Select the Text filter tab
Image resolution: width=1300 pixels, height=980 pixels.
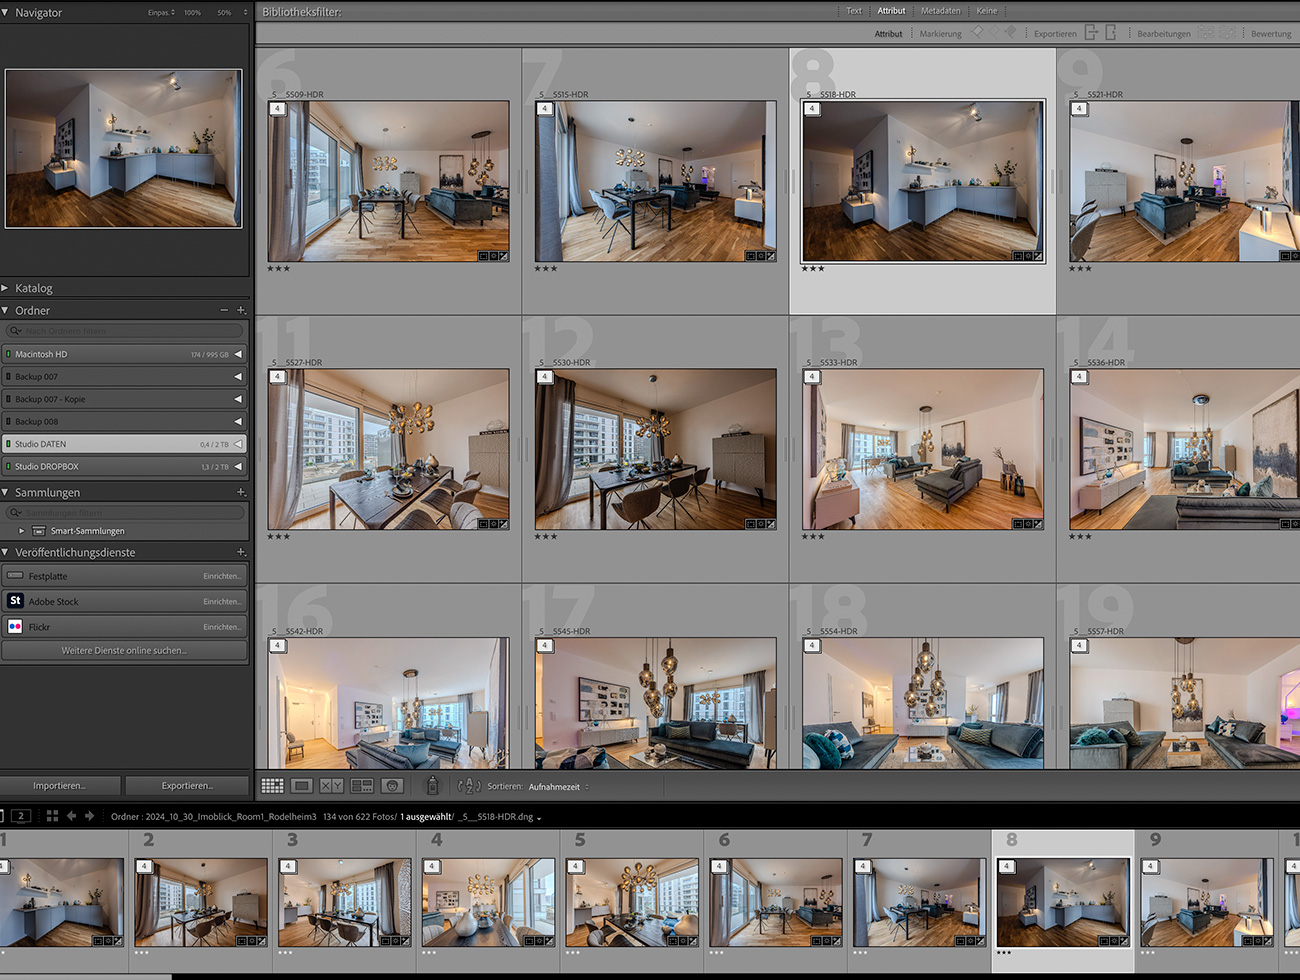pyautogui.click(x=853, y=10)
